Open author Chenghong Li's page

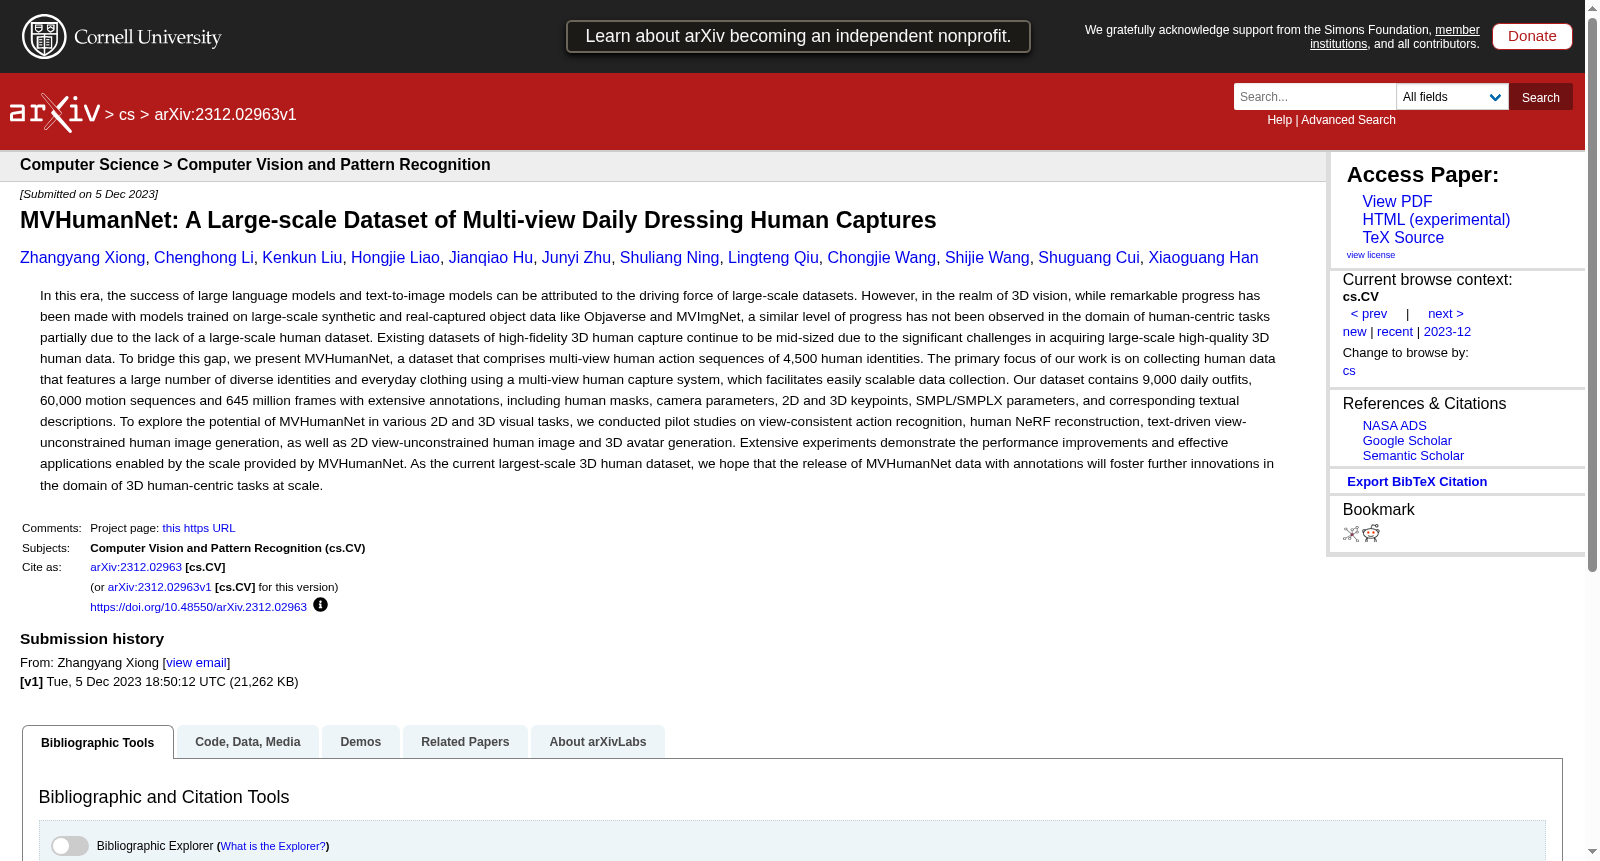coord(204,258)
